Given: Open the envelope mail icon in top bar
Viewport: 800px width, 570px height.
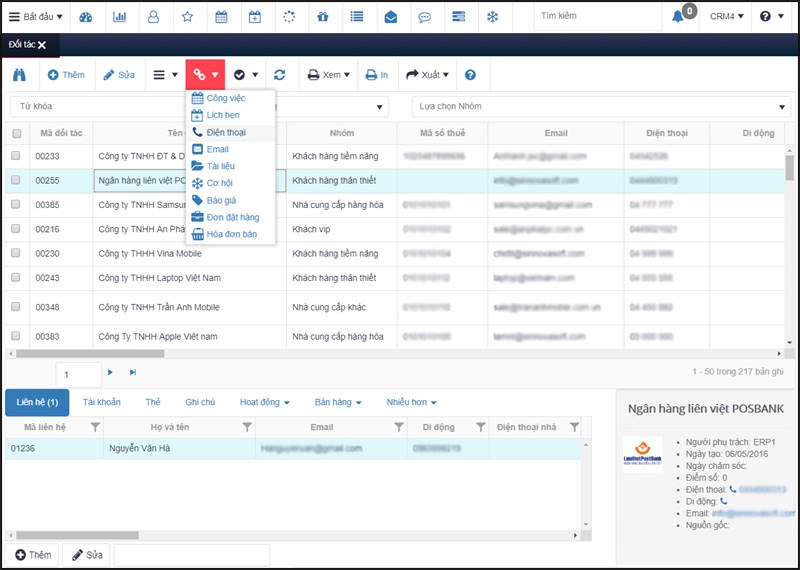Looking at the screenshot, I should [391, 17].
